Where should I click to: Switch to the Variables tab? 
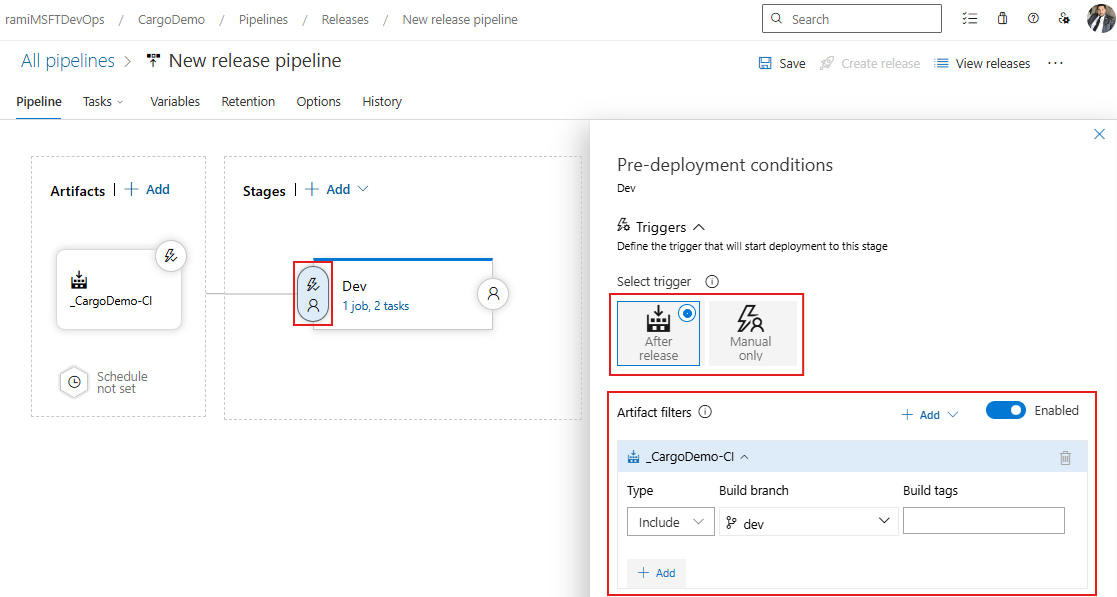coord(175,101)
